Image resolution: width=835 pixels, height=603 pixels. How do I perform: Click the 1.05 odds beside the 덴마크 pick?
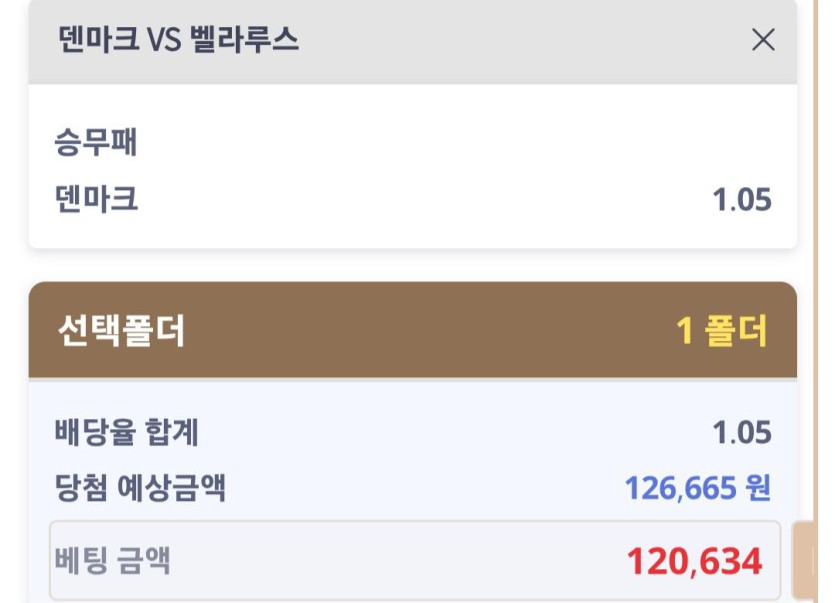pyautogui.click(x=742, y=200)
